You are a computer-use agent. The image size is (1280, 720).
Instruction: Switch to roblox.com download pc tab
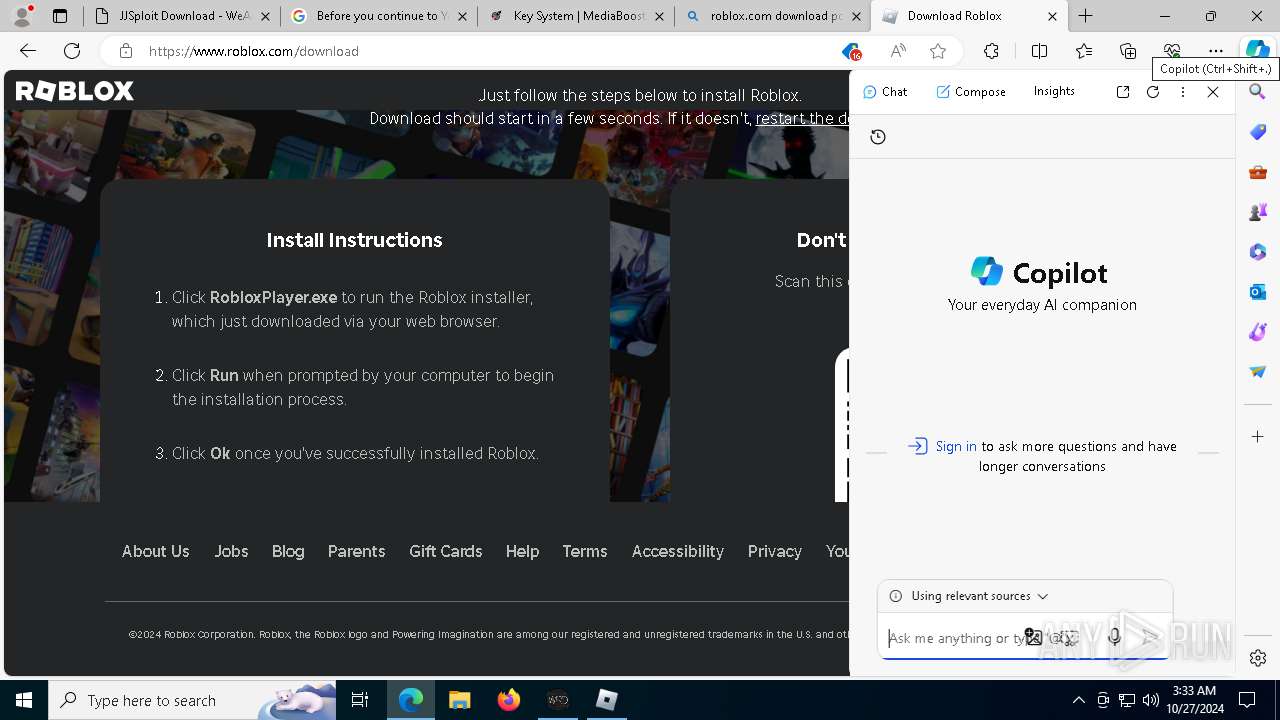[772, 16]
